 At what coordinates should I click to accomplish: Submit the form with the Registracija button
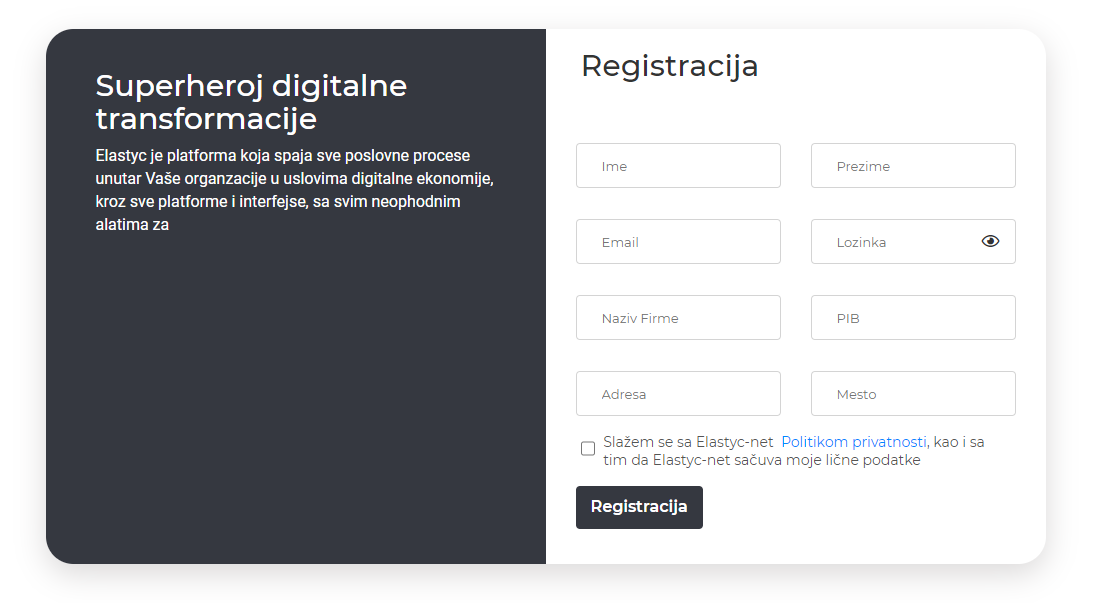[x=639, y=507]
